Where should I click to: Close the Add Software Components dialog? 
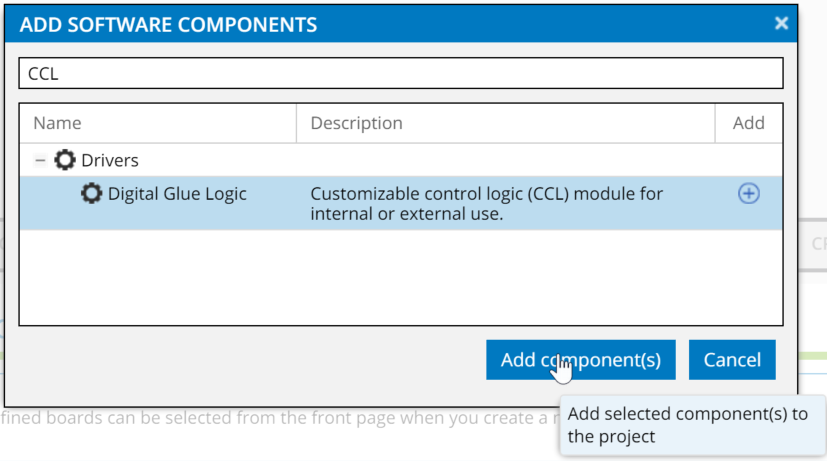(781, 23)
